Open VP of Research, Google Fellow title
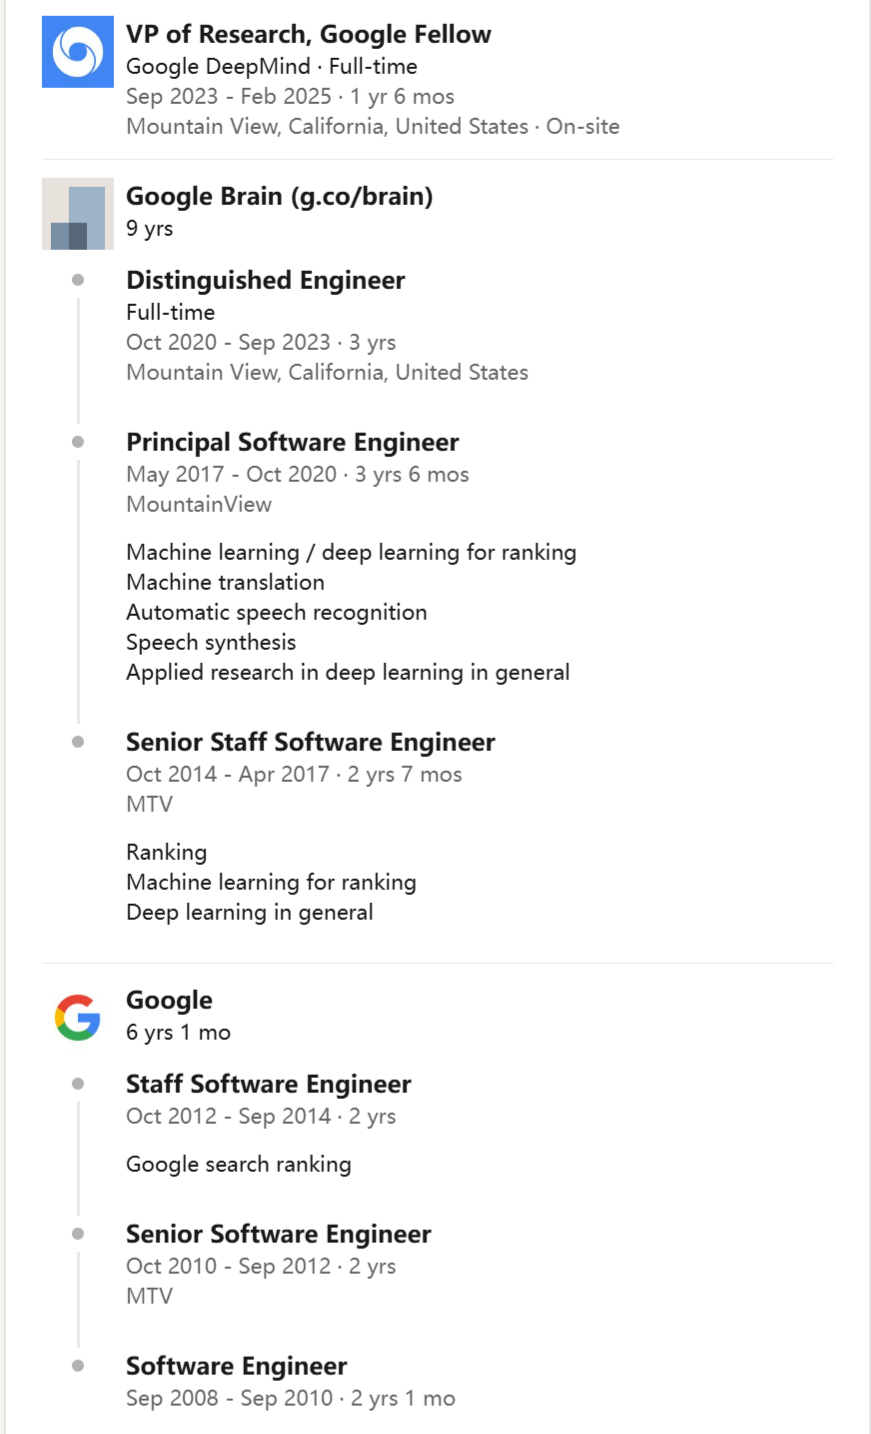 pyautogui.click(x=308, y=34)
